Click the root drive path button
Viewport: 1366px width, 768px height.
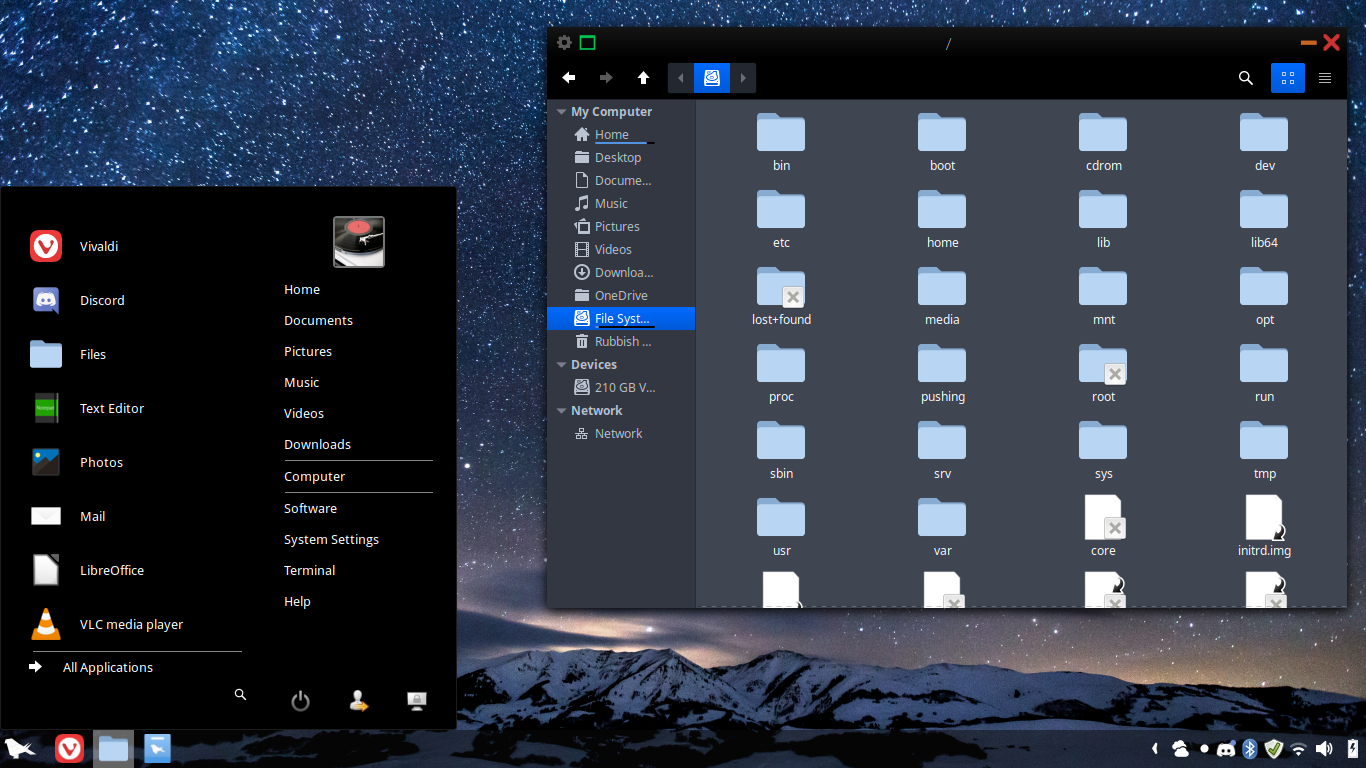(712, 78)
